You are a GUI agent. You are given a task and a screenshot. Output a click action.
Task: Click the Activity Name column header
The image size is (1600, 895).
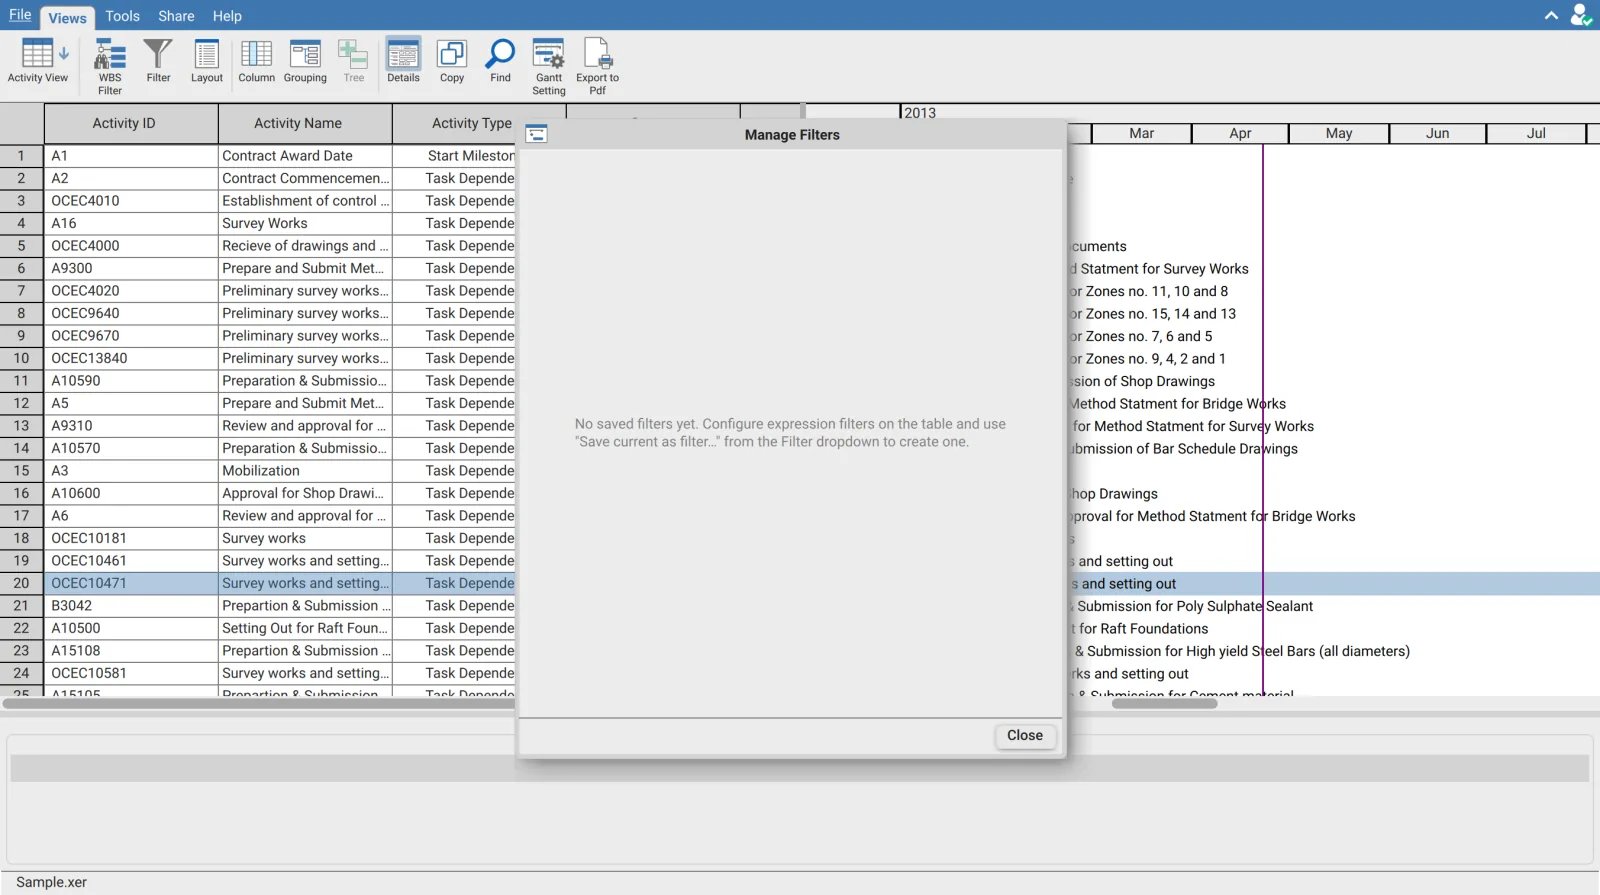pyautogui.click(x=305, y=123)
